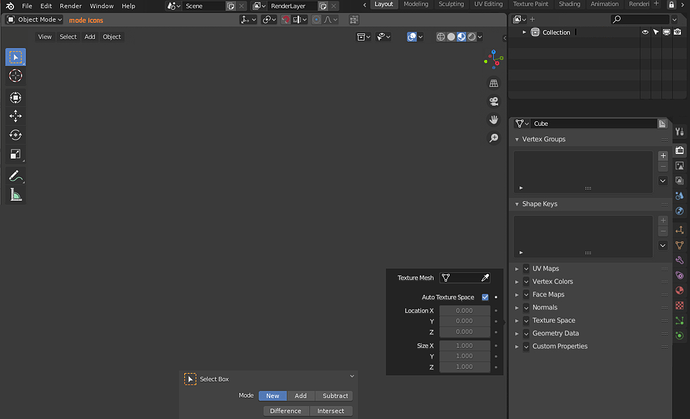Switch to the Sculpting workspace tab
This screenshot has height=419, width=690.
pos(451,4)
